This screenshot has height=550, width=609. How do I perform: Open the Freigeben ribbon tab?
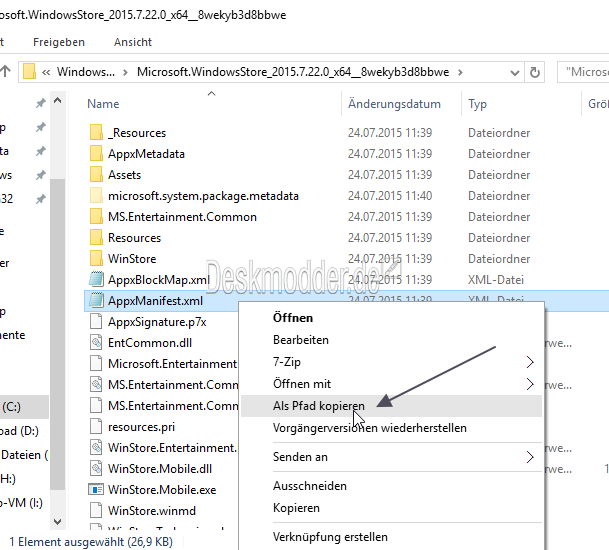(59, 42)
